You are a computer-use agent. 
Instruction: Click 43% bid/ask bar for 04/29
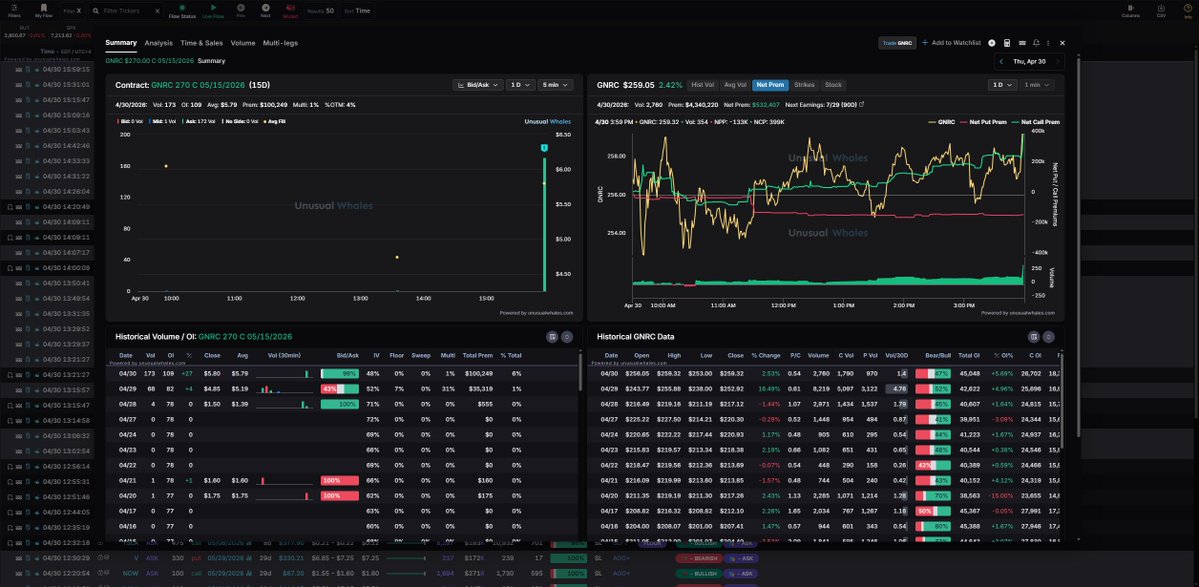point(340,388)
